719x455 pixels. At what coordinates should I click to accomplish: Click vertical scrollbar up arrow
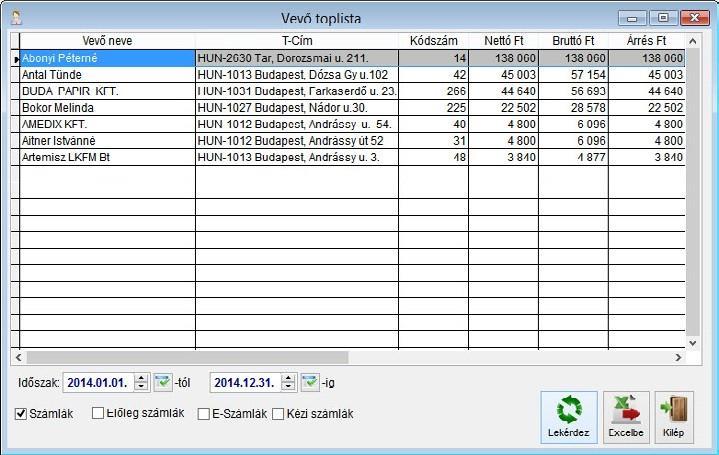coord(693,41)
